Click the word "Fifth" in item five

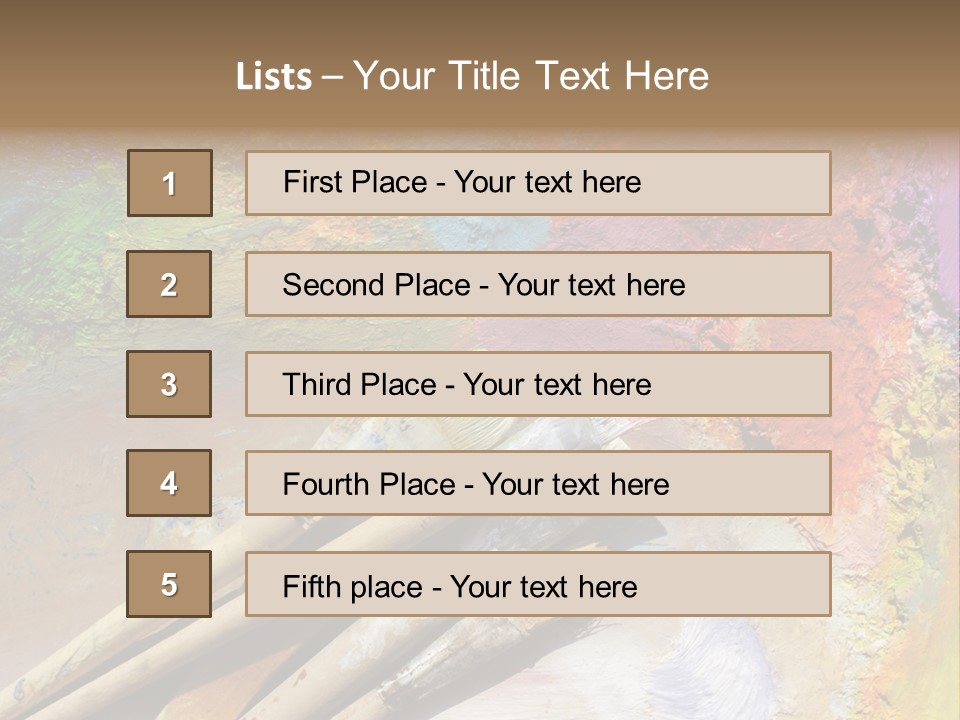coord(311,586)
